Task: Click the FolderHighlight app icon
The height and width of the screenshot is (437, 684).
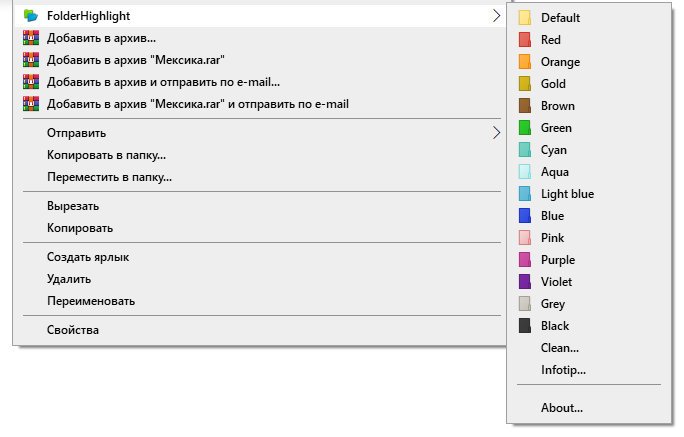Action: pyautogui.click(x=31, y=16)
